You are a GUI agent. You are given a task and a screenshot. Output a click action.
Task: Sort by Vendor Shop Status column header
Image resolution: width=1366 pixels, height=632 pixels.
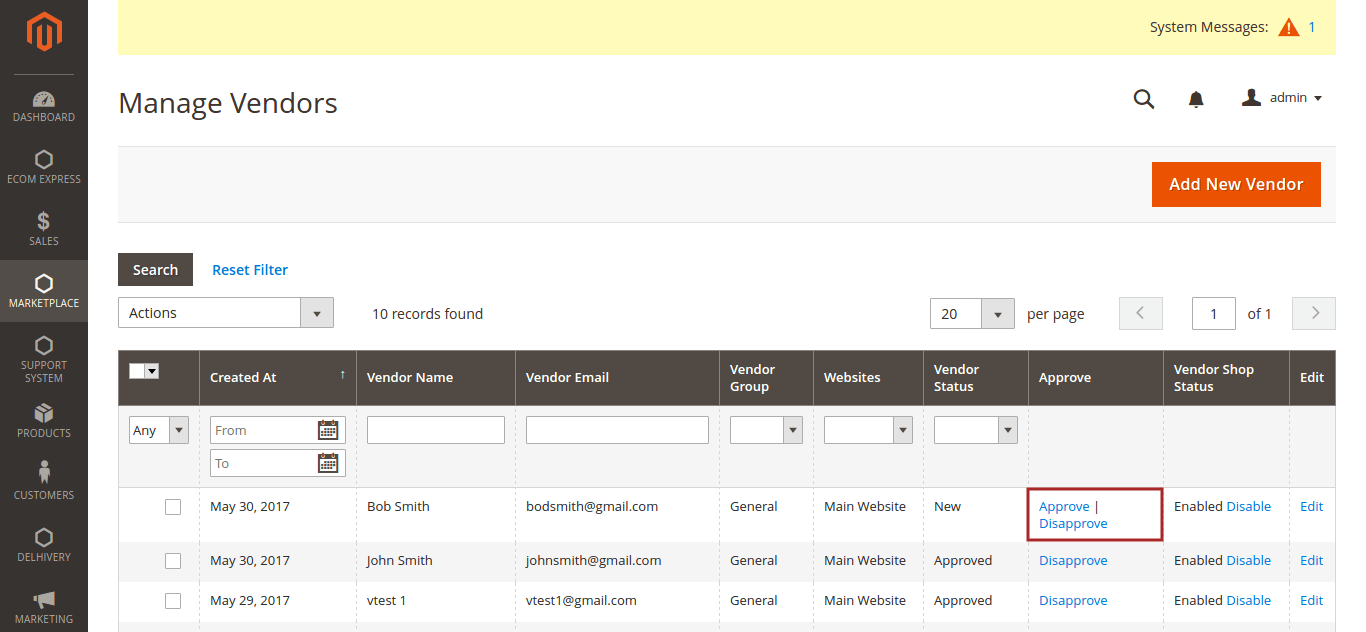pyautogui.click(x=1226, y=378)
